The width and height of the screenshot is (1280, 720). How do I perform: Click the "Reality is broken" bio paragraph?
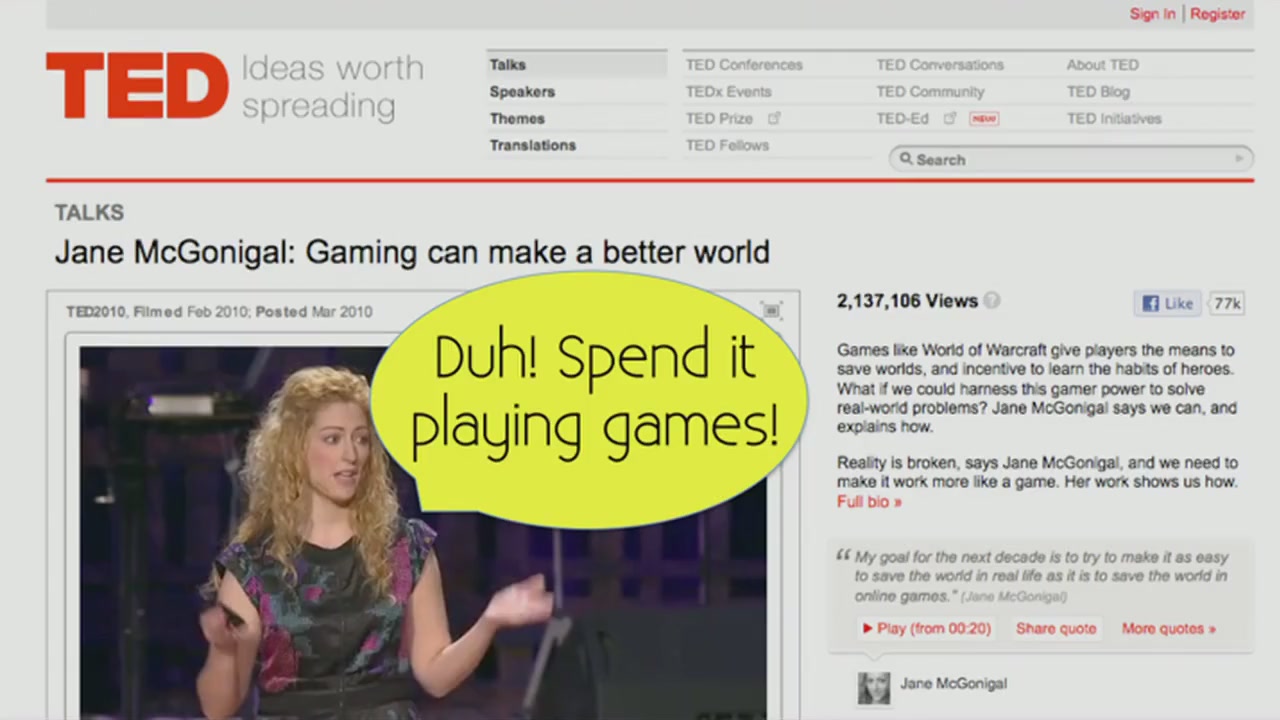coord(1037,472)
